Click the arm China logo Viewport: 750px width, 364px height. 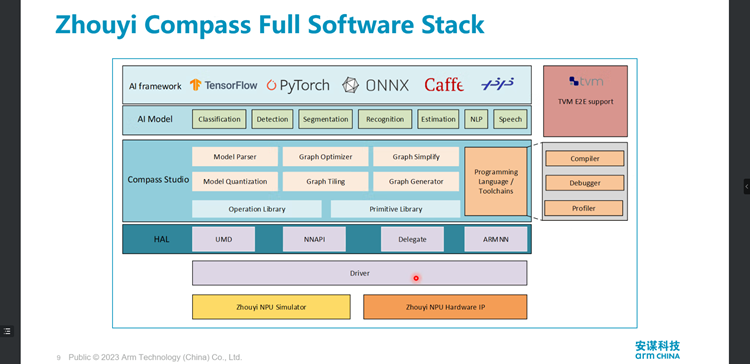(657, 350)
